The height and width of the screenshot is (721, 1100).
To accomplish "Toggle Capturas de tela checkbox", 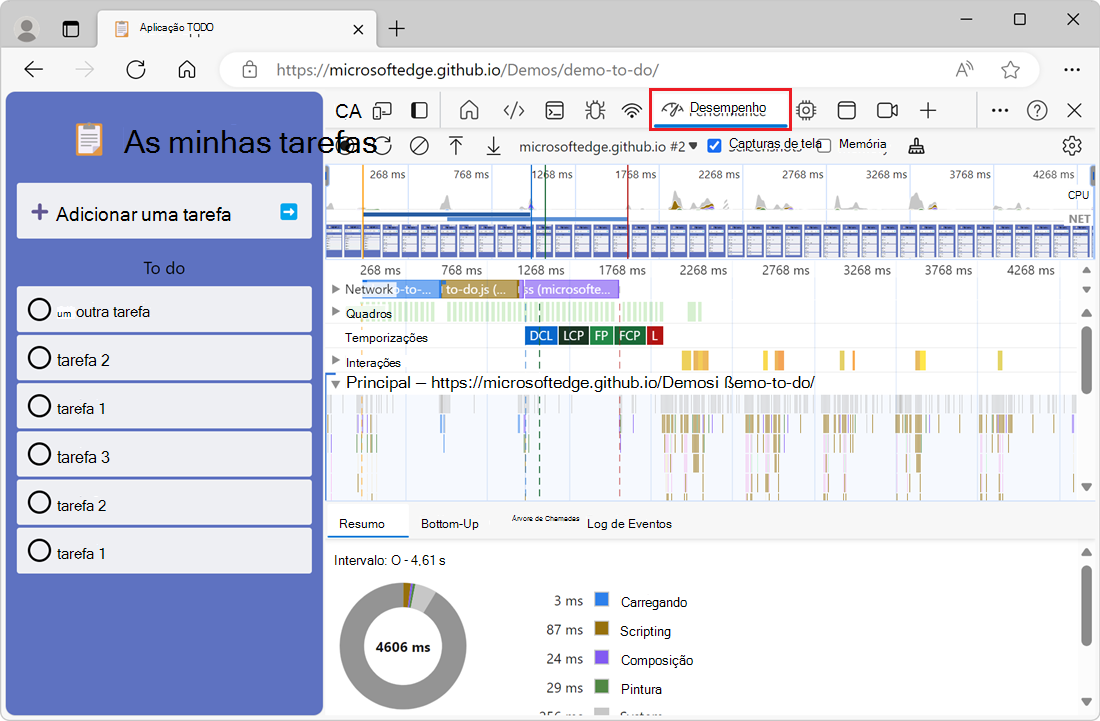I will coord(714,145).
